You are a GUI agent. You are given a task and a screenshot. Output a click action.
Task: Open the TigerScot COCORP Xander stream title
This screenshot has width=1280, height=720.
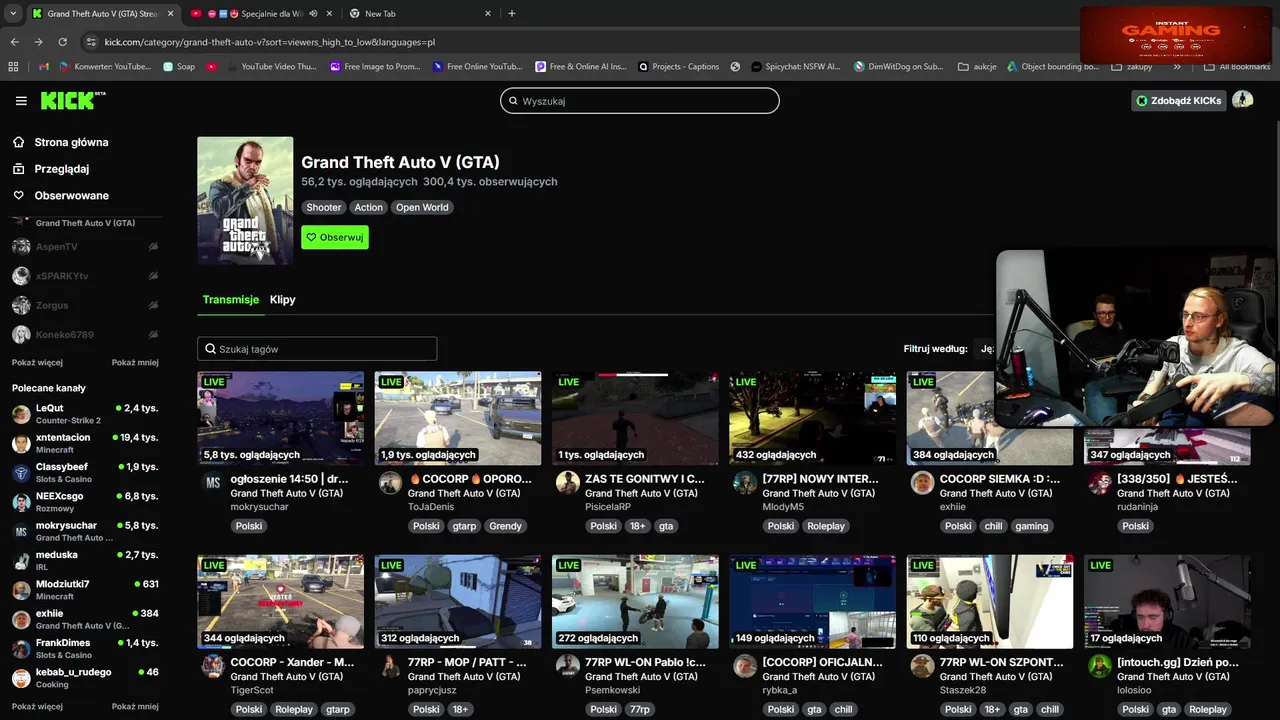pos(292,662)
